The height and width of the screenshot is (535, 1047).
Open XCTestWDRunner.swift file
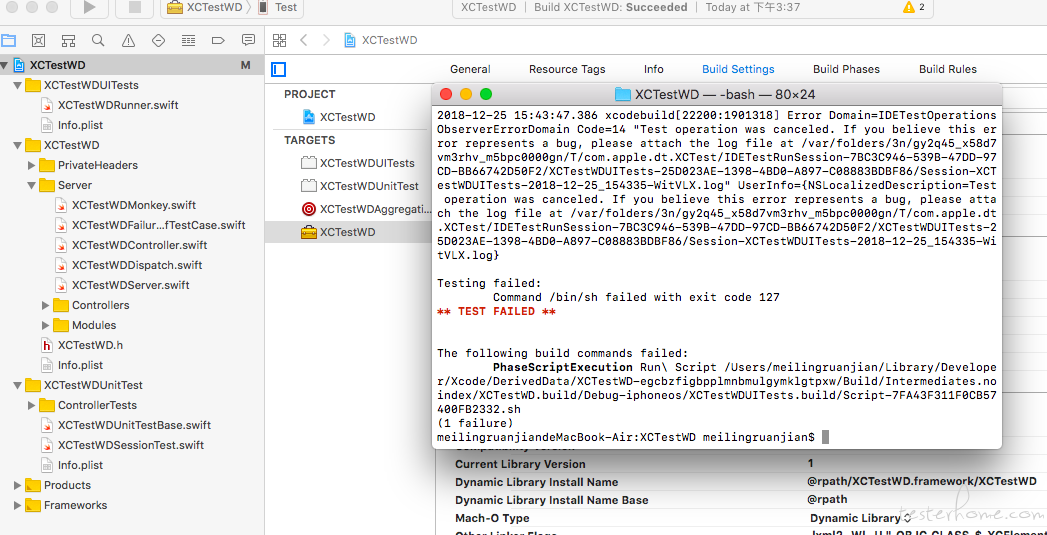[118, 105]
